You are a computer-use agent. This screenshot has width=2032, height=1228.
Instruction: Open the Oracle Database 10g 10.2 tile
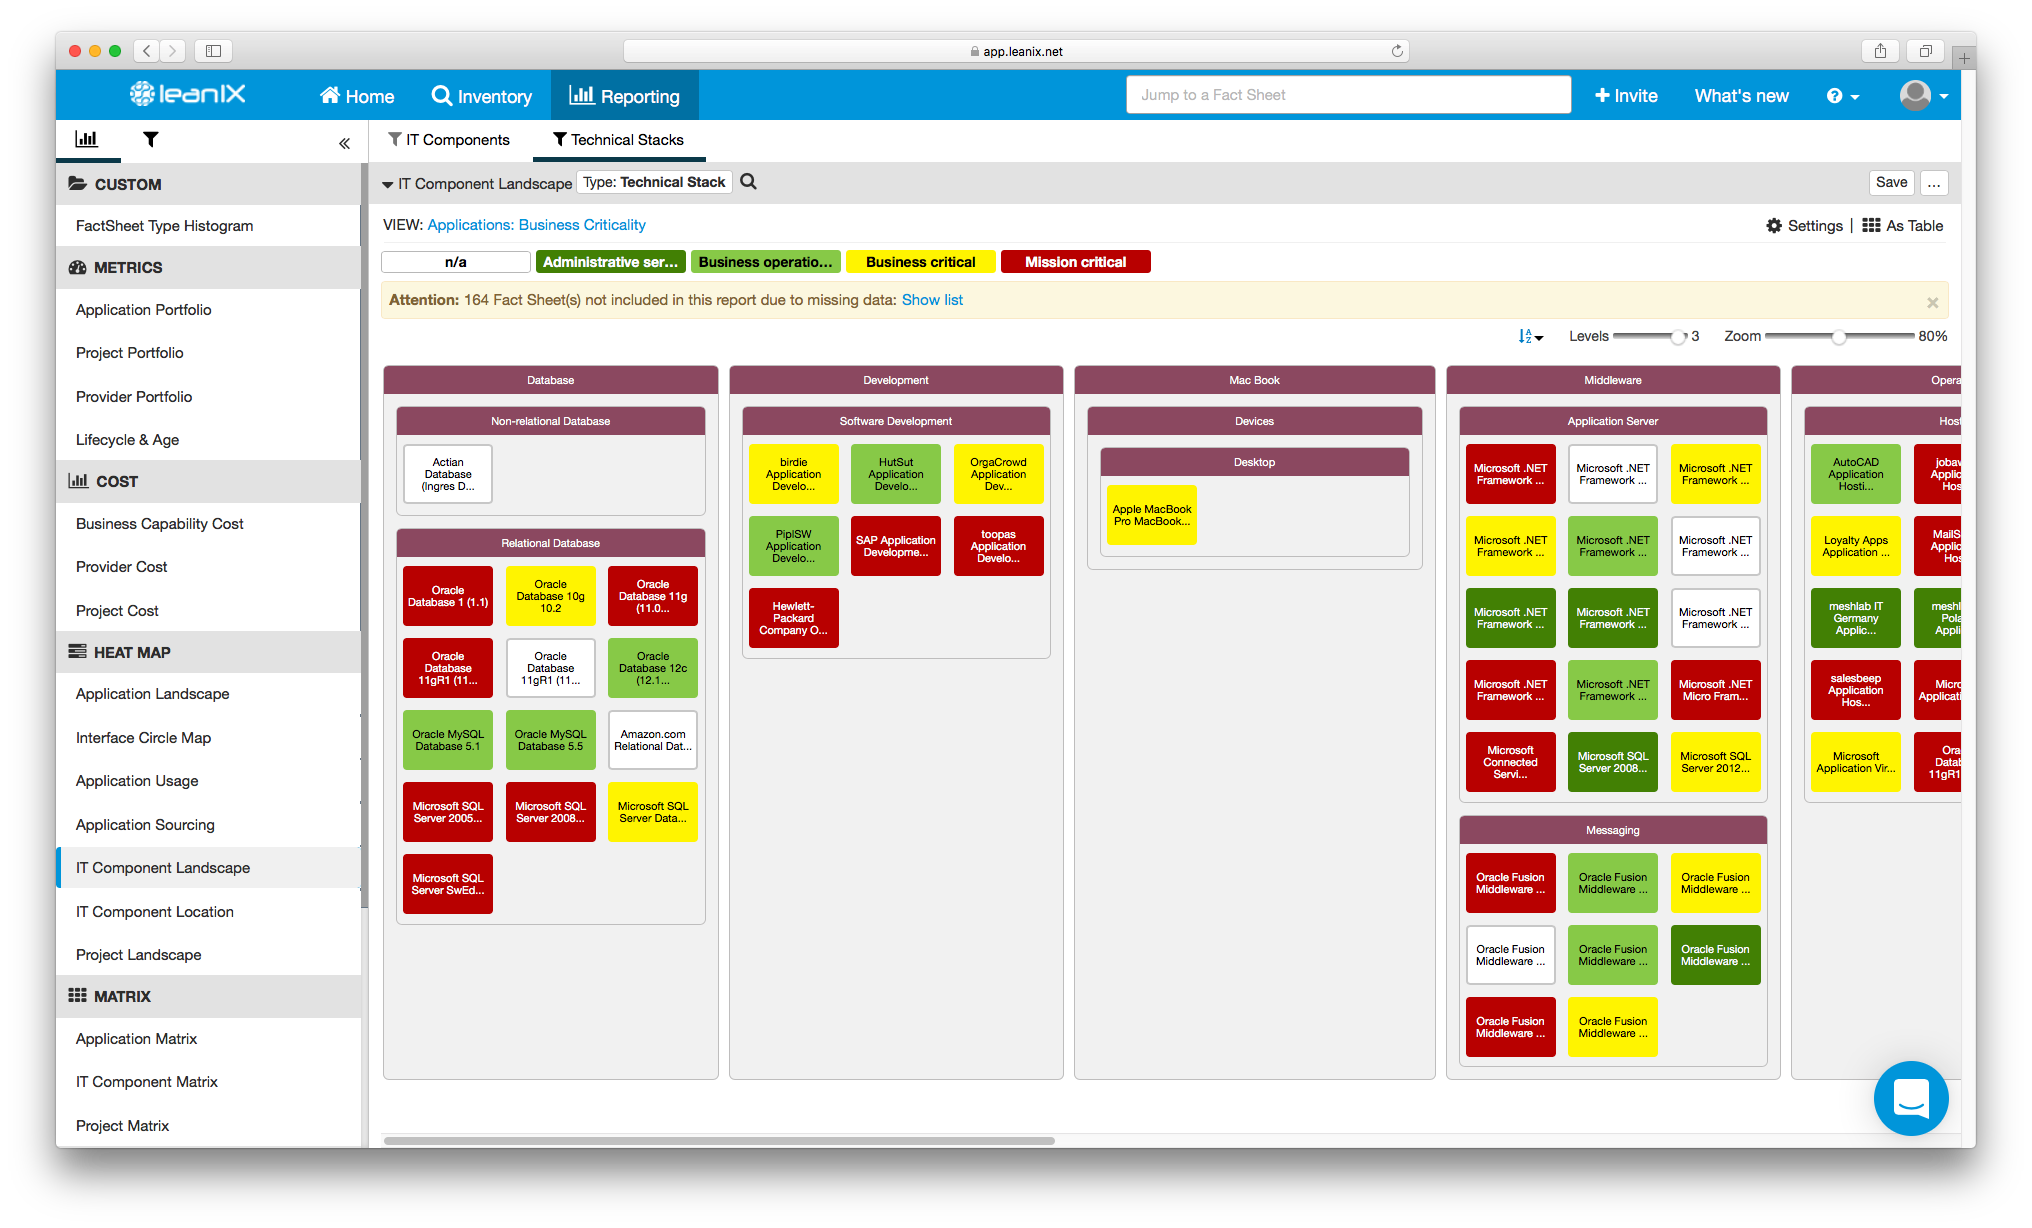[x=551, y=596]
